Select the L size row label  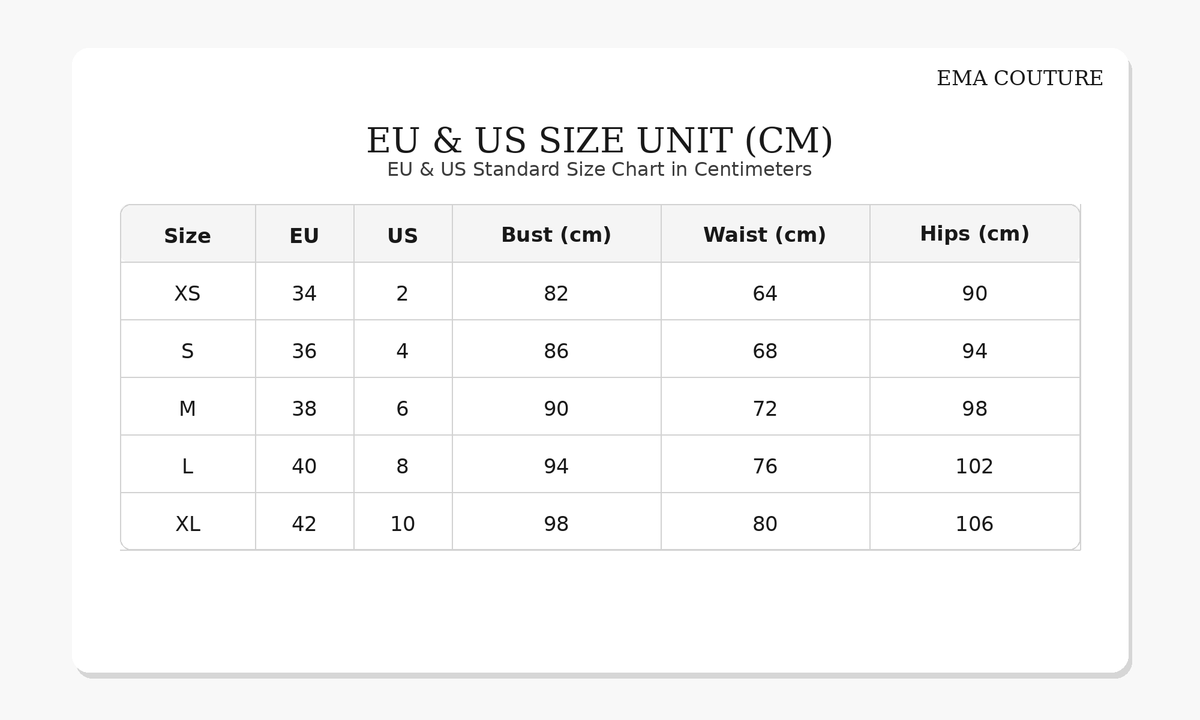click(187, 467)
